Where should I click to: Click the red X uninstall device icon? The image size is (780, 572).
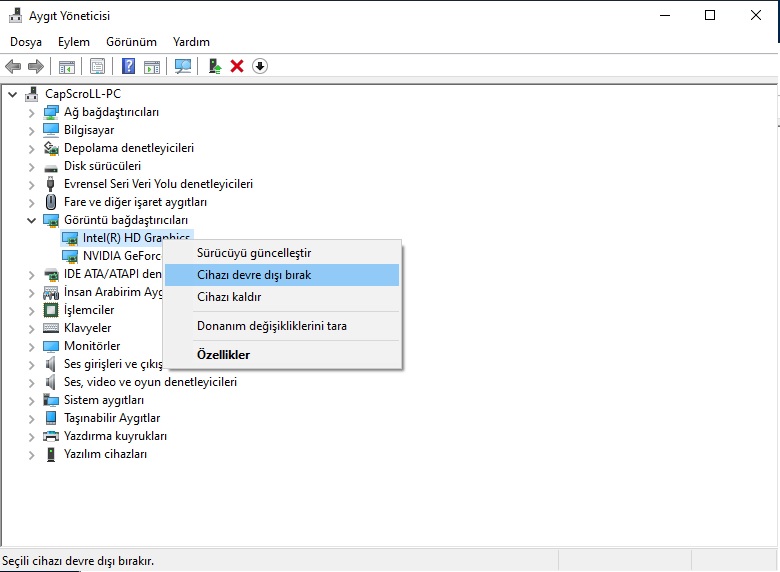[237, 66]
